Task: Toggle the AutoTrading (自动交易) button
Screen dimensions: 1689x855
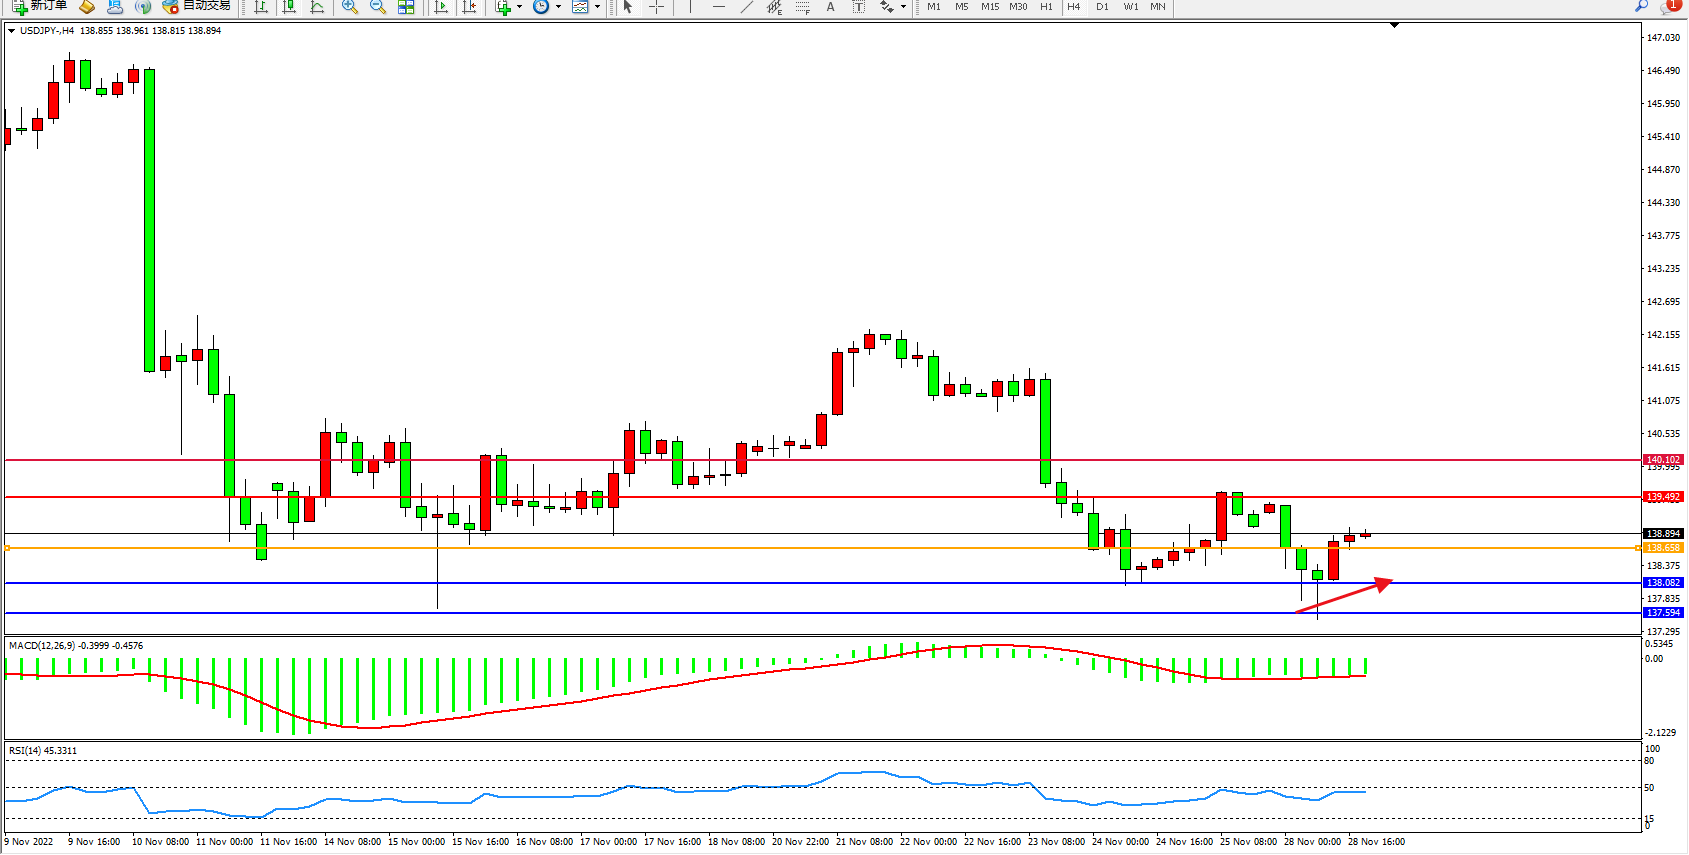Action: coord(197,6)
